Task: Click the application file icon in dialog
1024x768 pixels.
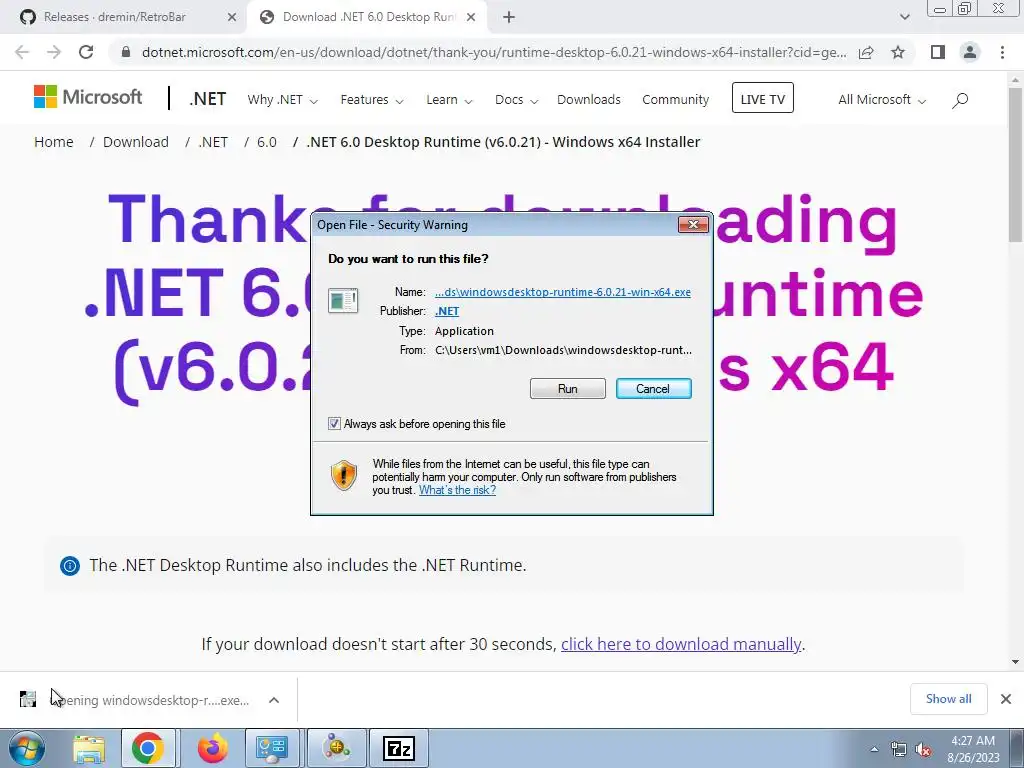Action: [343, 300]
